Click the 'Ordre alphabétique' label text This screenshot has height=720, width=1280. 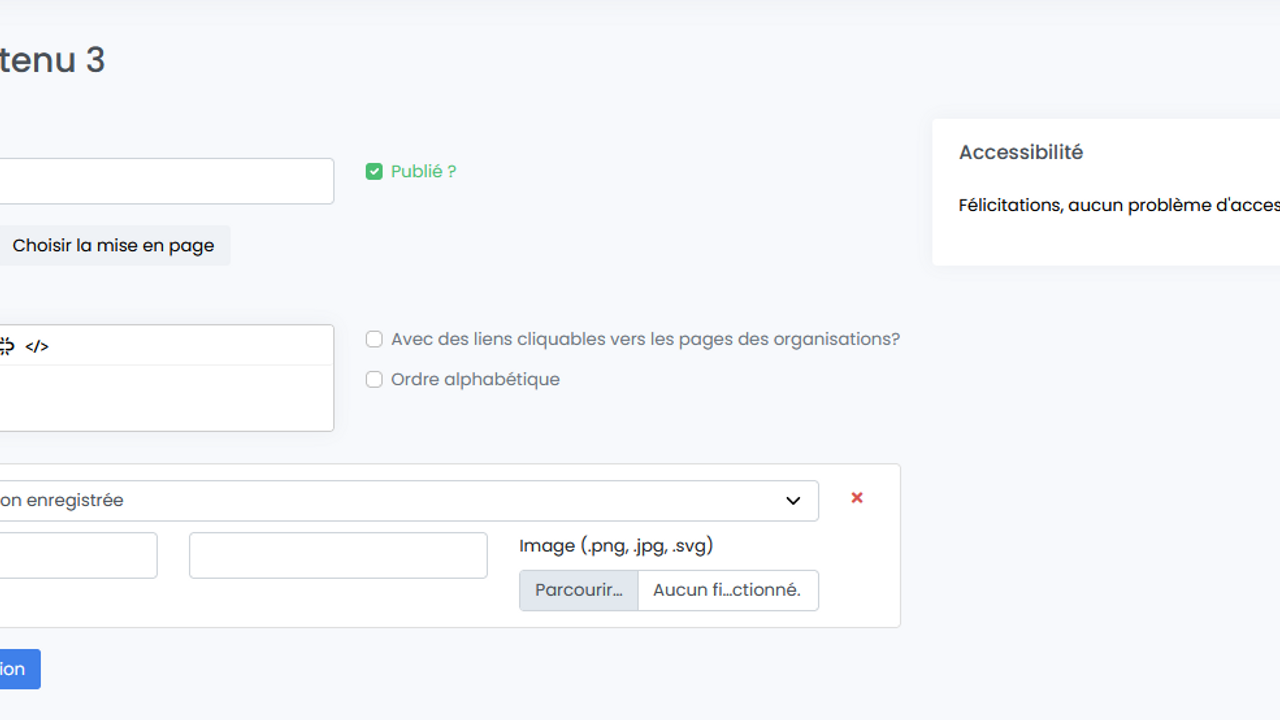[x=475, y=379]
